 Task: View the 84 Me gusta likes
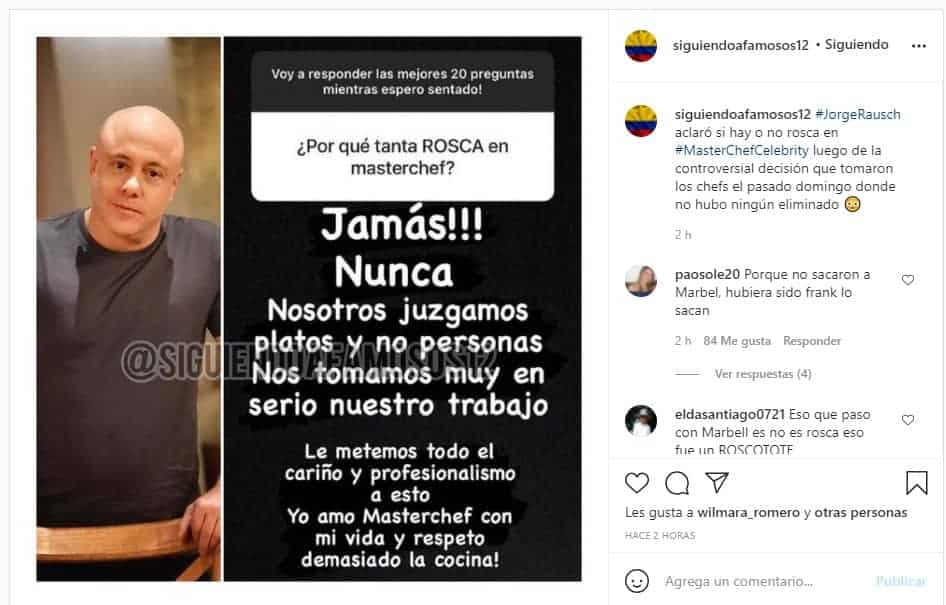point(737,341)
